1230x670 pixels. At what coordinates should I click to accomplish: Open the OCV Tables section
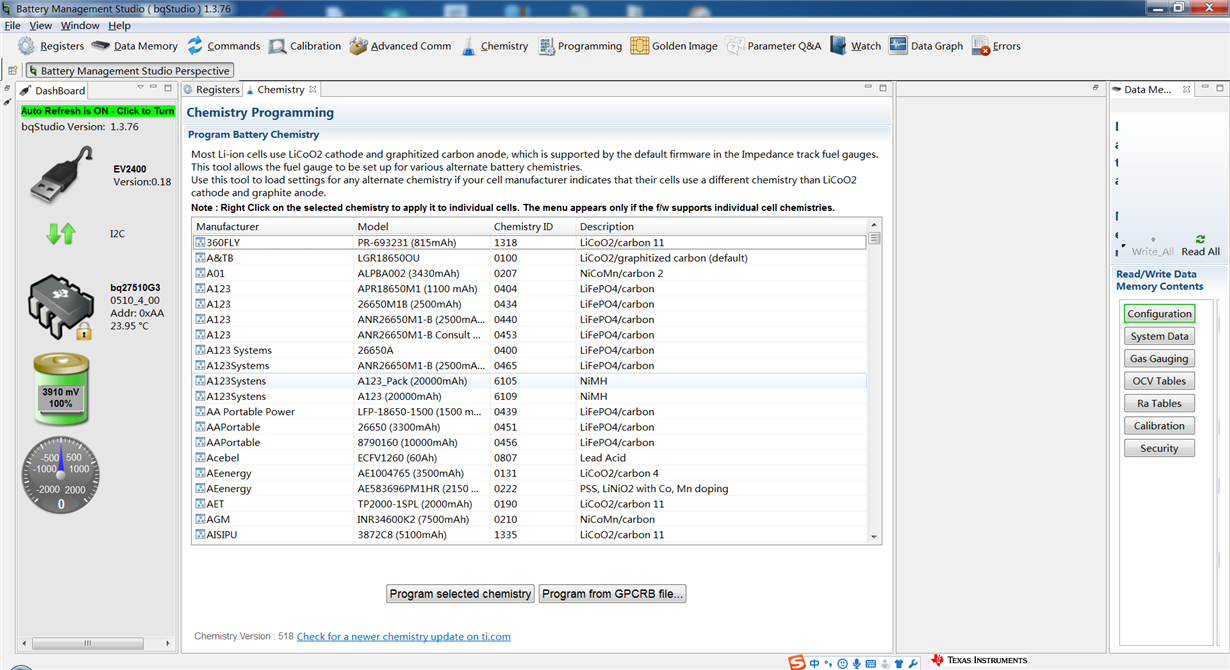coord(1159,381)
